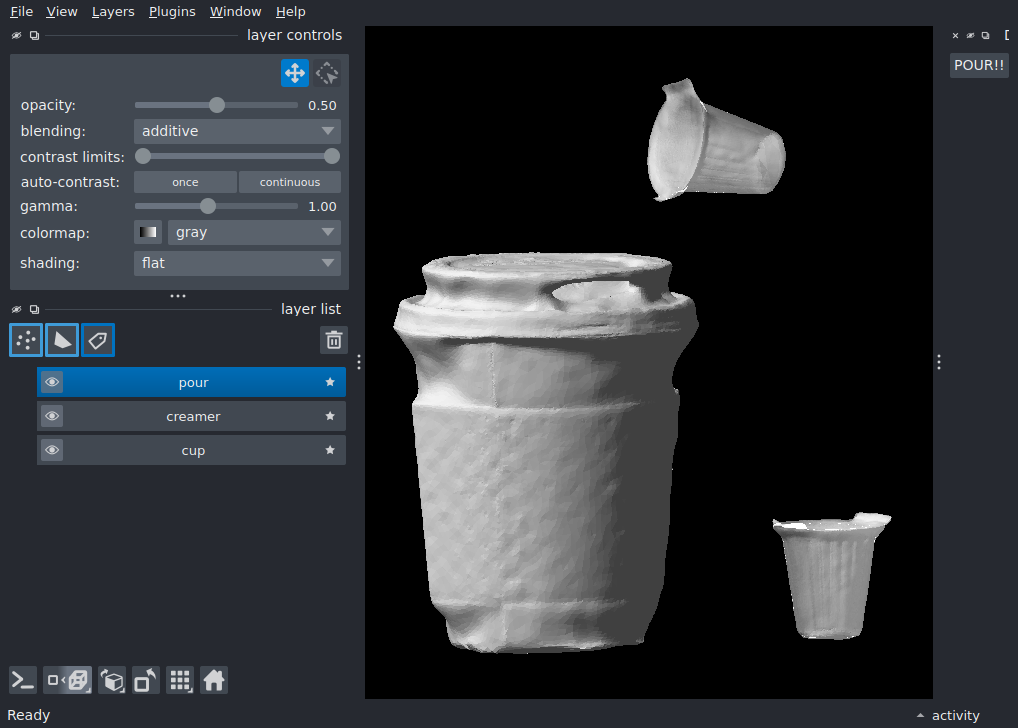This screenshot has width=1018, height=728.
Task: Toggle visibility of cup layer
Action: [52, 449]
